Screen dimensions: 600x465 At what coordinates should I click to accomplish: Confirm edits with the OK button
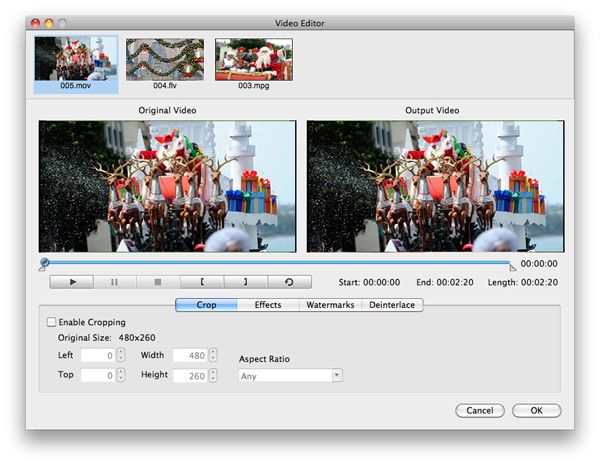(x=536, y=410)
